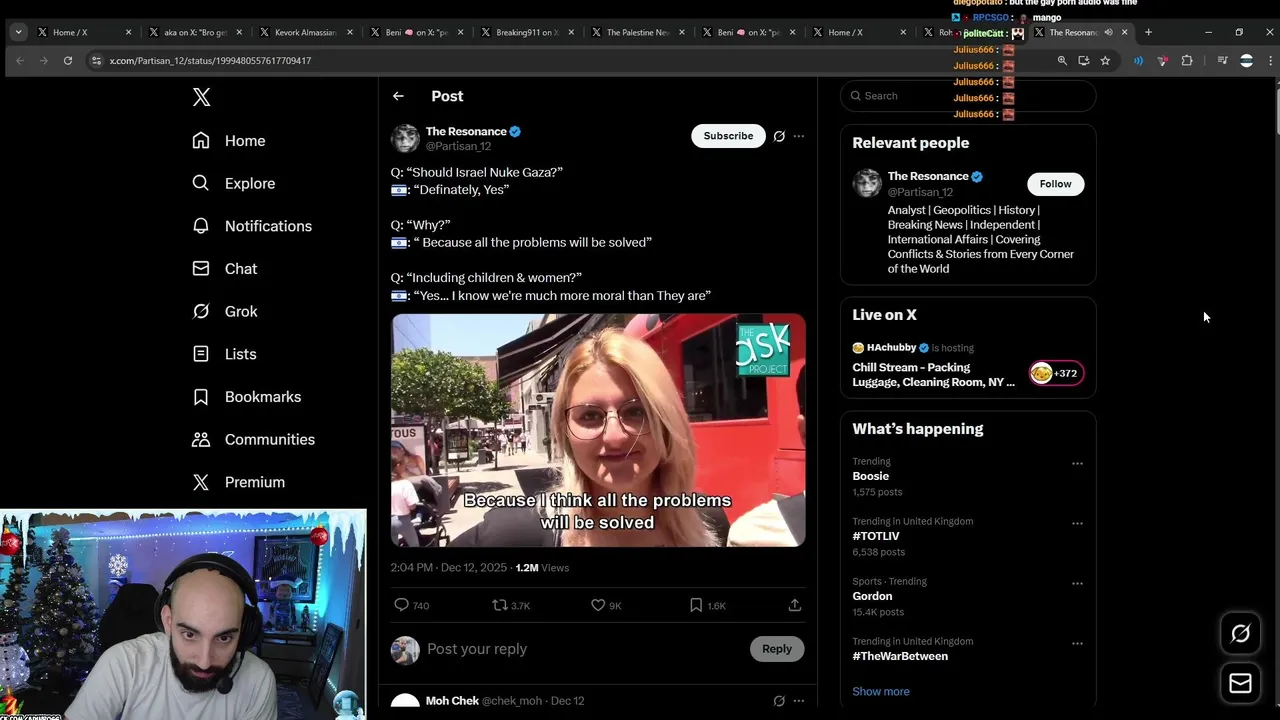This screenshot has height=720, width=1280.
Task: Click the Communities people icon
Action: (x=201, y=439)
